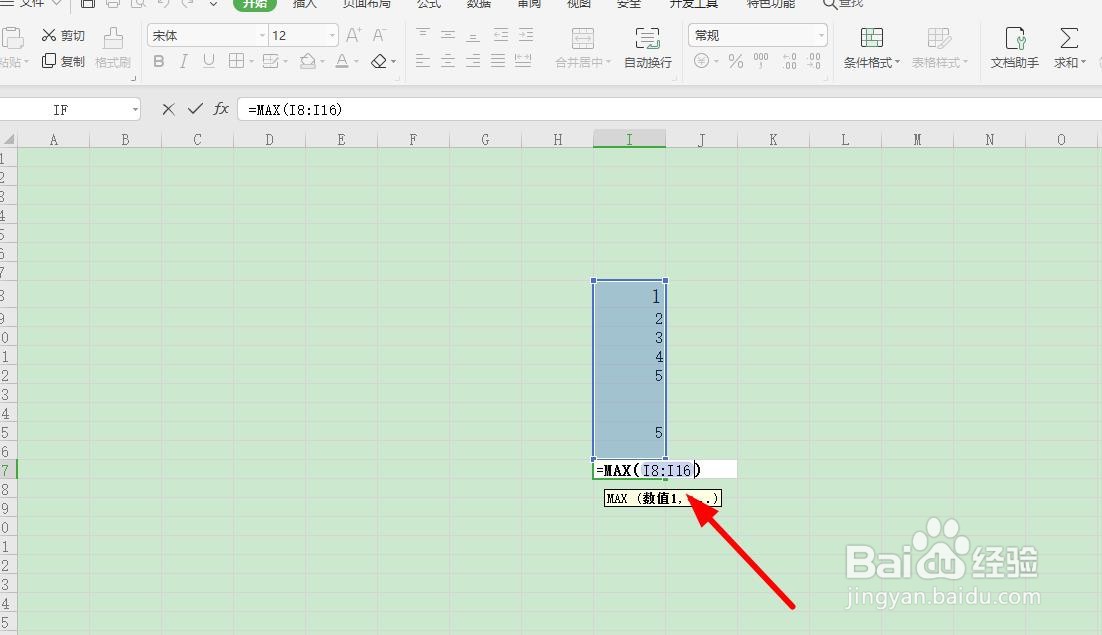Click the search 查找 box

click(x=843, y=4)
